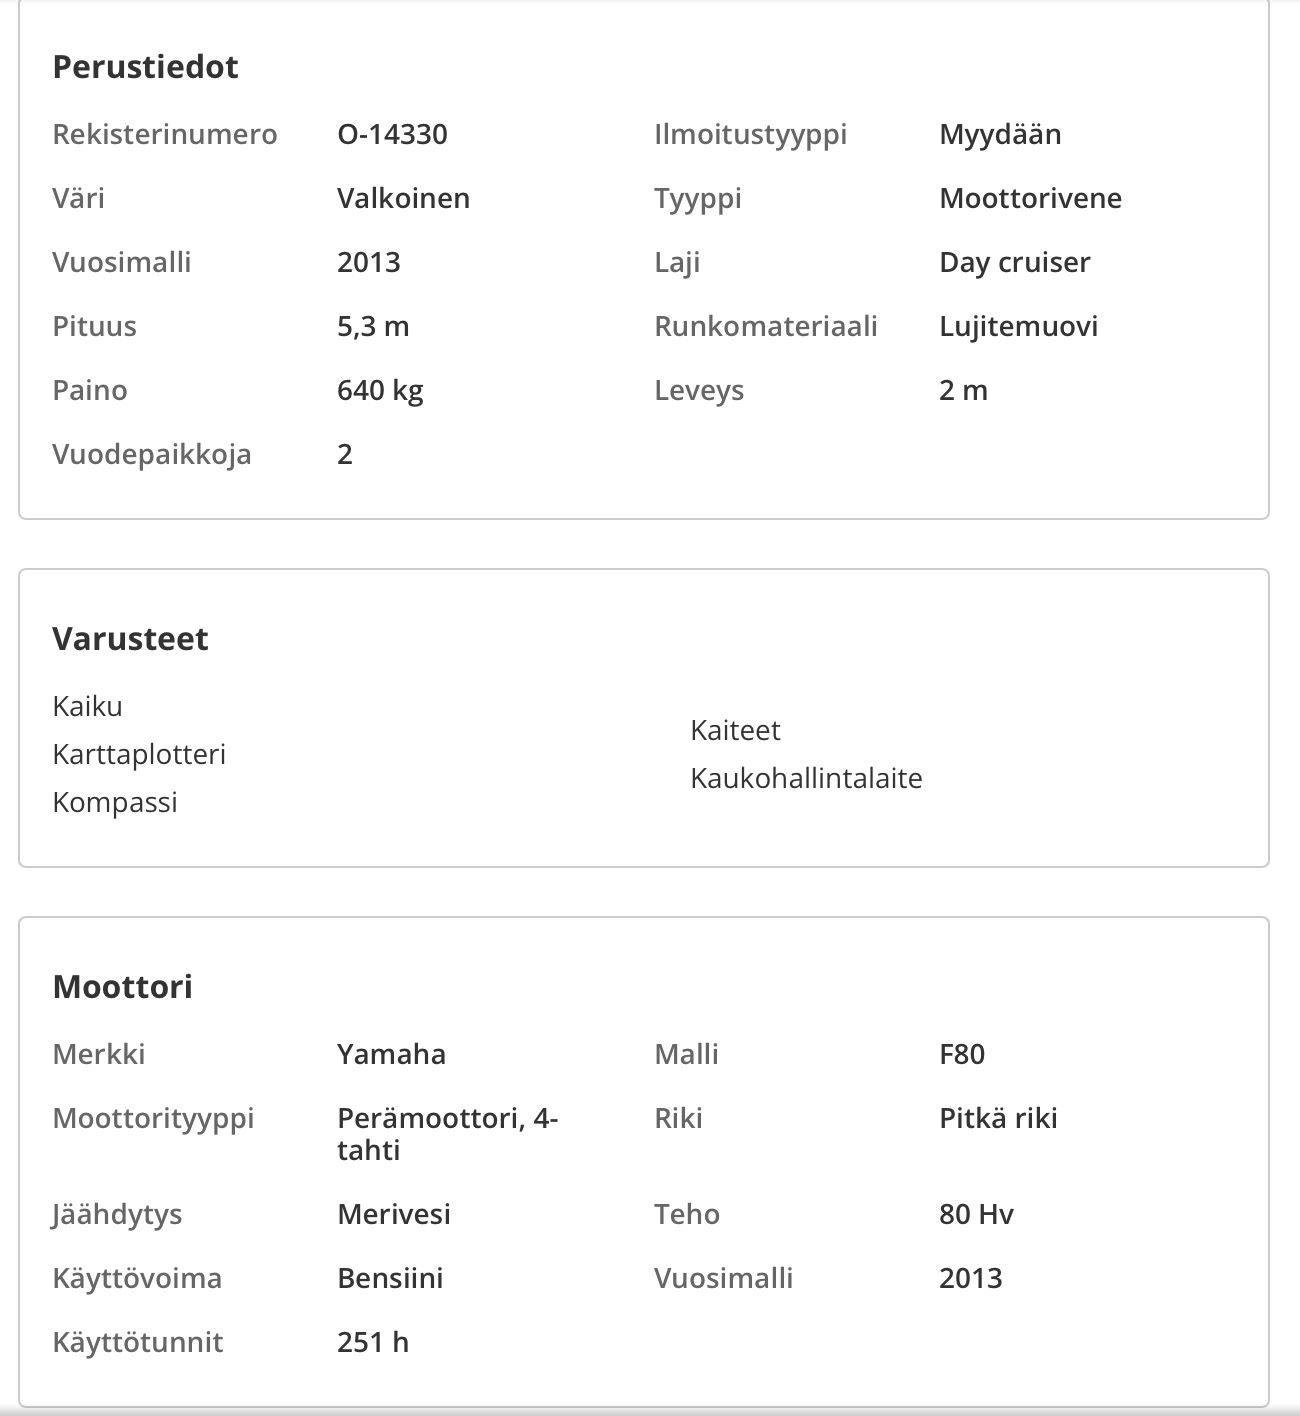Click the Myydään listing type value
This screenshot has height=1416, width=1300.
(x=1000, y=134)
